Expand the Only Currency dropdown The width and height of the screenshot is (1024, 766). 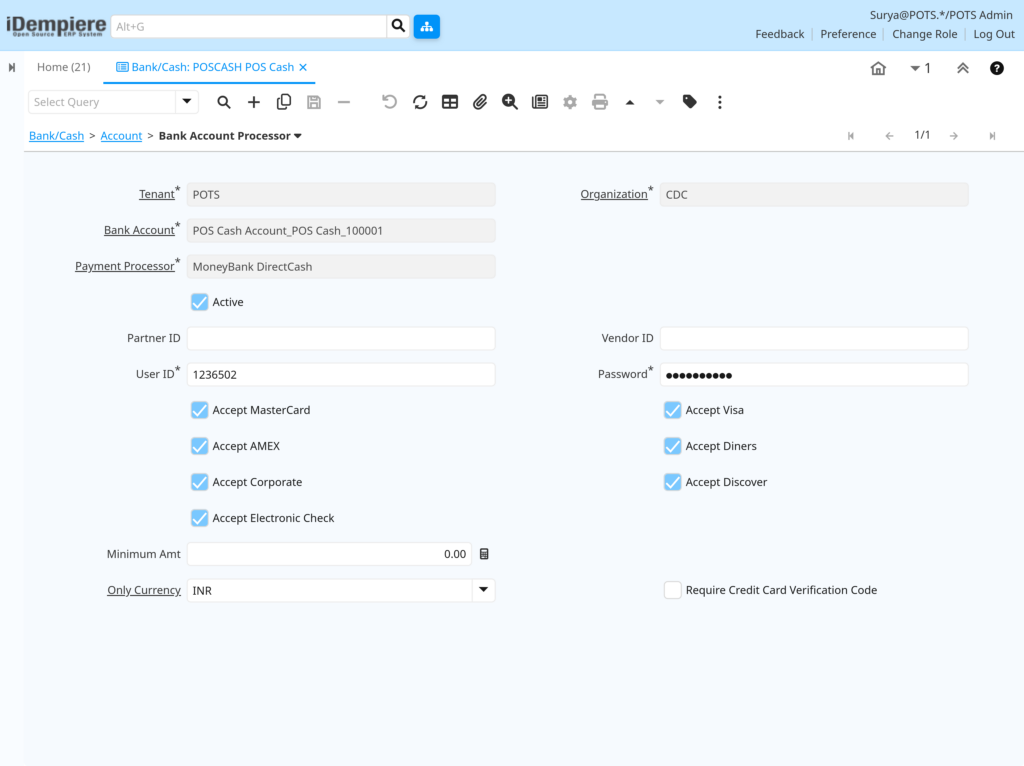483,590
